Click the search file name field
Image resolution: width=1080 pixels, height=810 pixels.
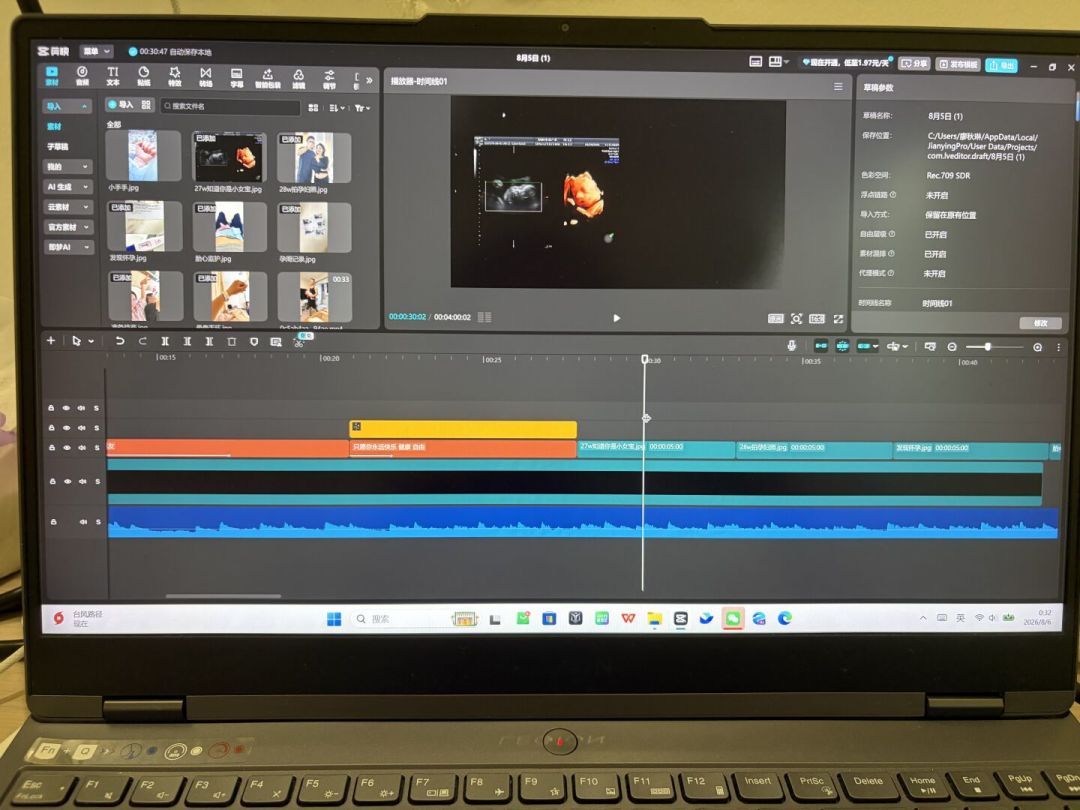[230, 106]
